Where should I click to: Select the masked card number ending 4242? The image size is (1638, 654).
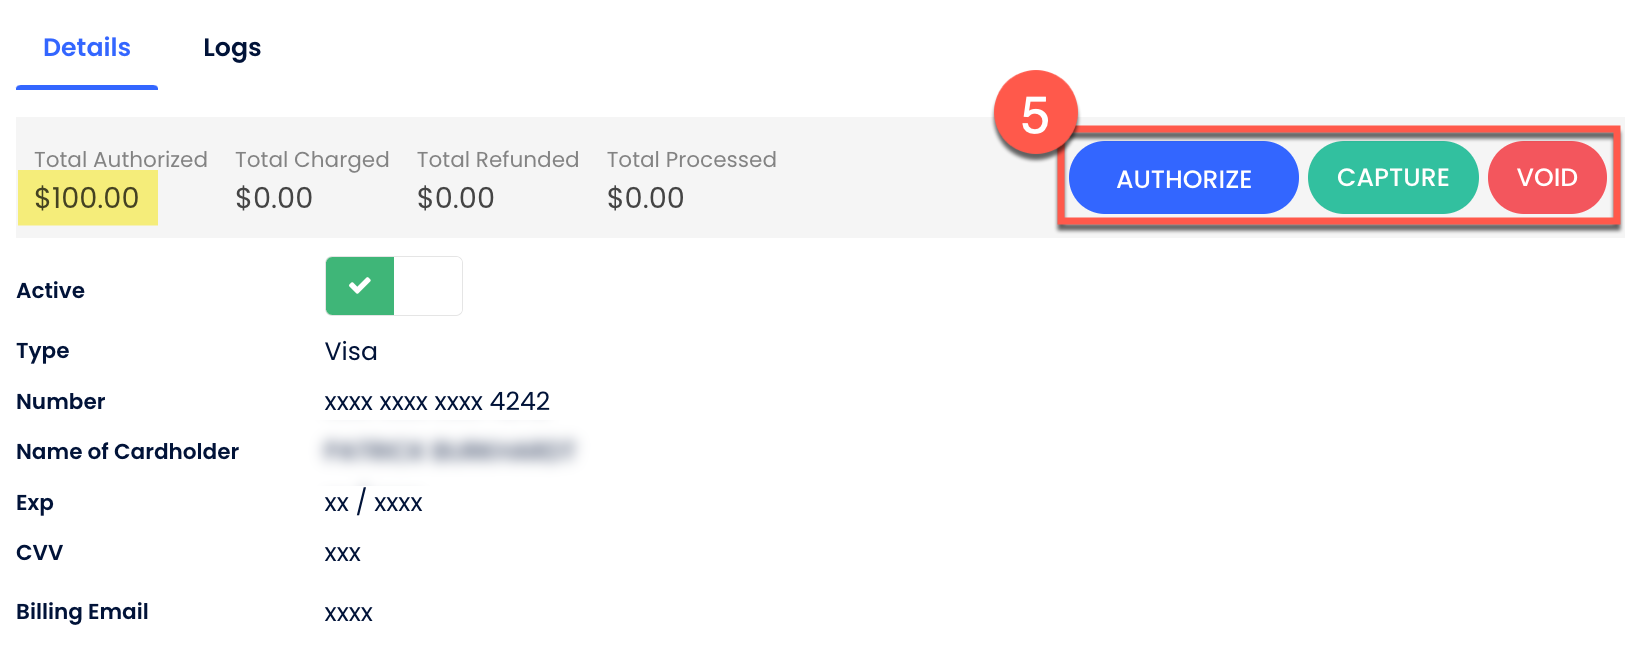[437, 402]
